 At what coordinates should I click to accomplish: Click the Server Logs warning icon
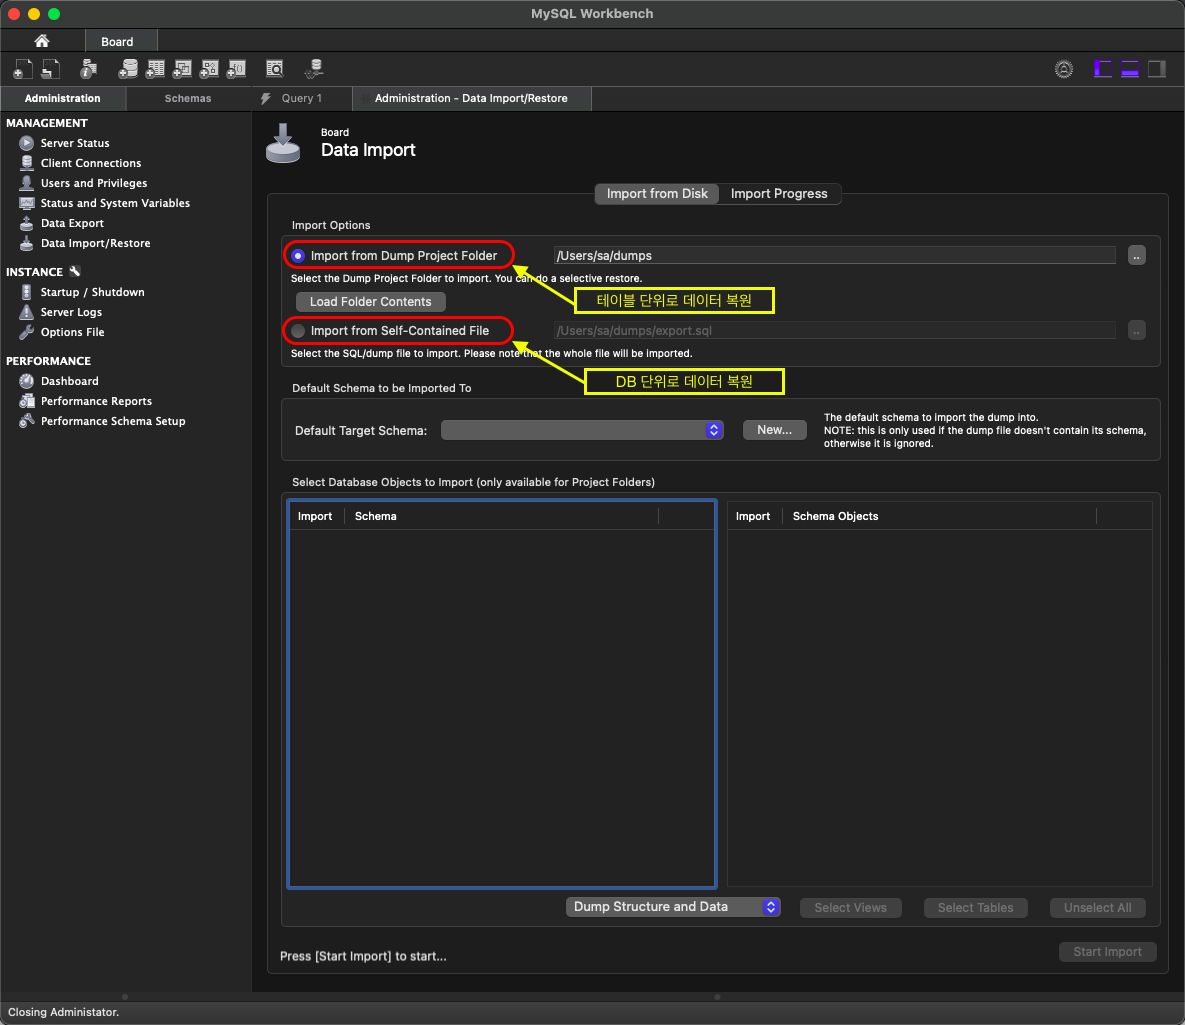(26, 312)
